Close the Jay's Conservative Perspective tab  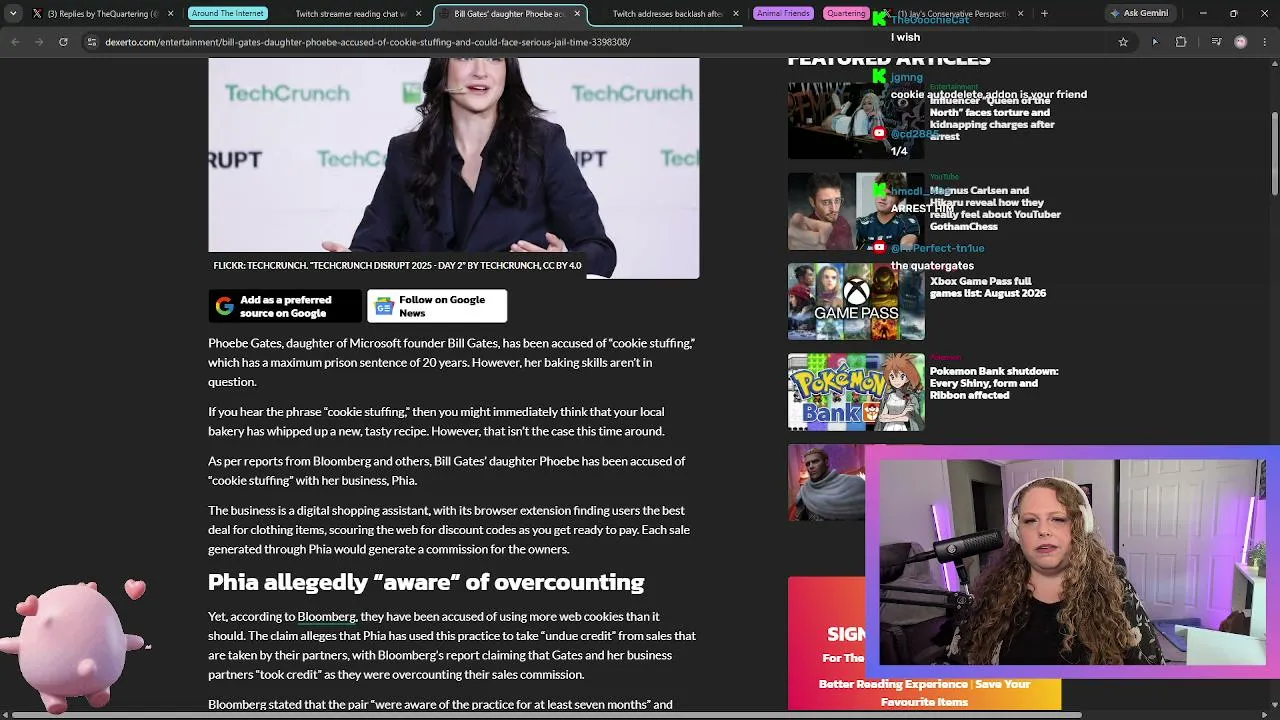pyautogui.click(x=1020, y=14)
